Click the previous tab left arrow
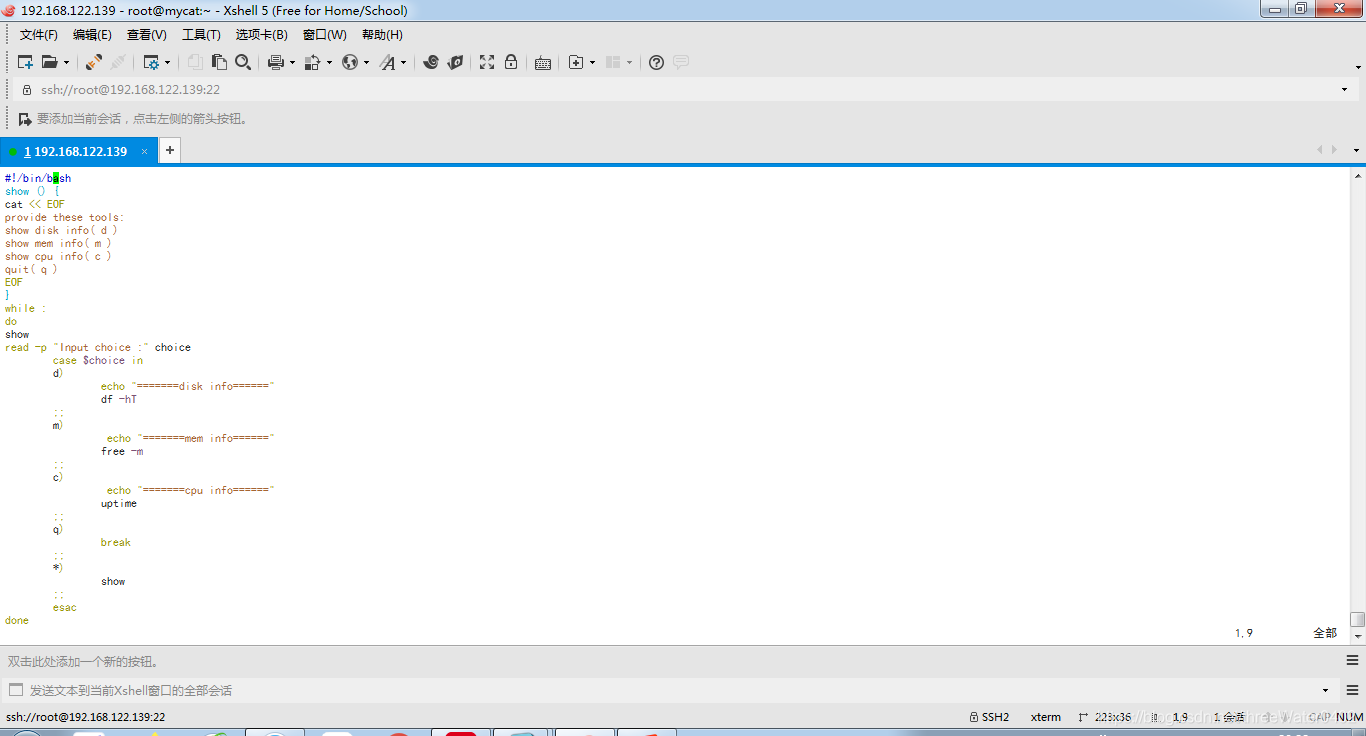Image resolution: width=1366 pixels, height=736 pixels. (x=1320, y=150)
